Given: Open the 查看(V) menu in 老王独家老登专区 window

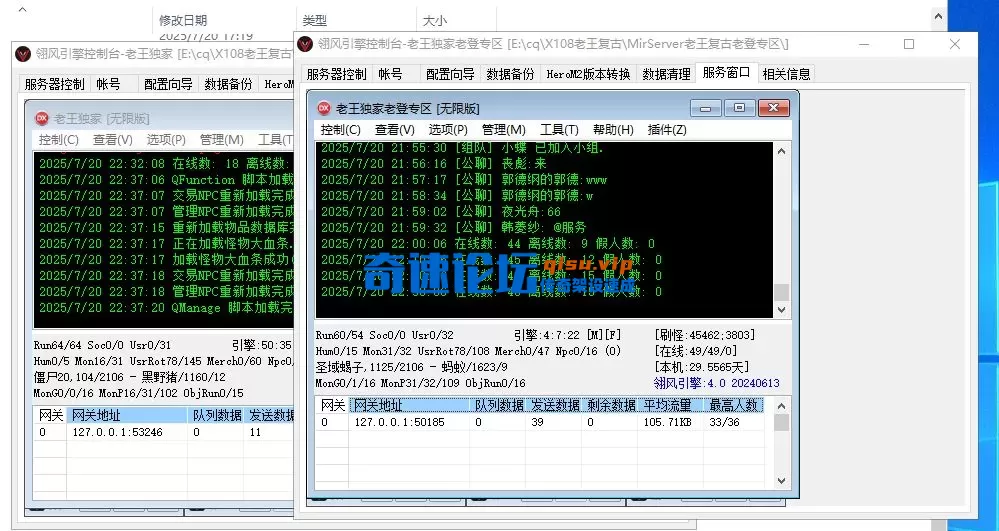Looking at the screenshot, I should point(394,130).
